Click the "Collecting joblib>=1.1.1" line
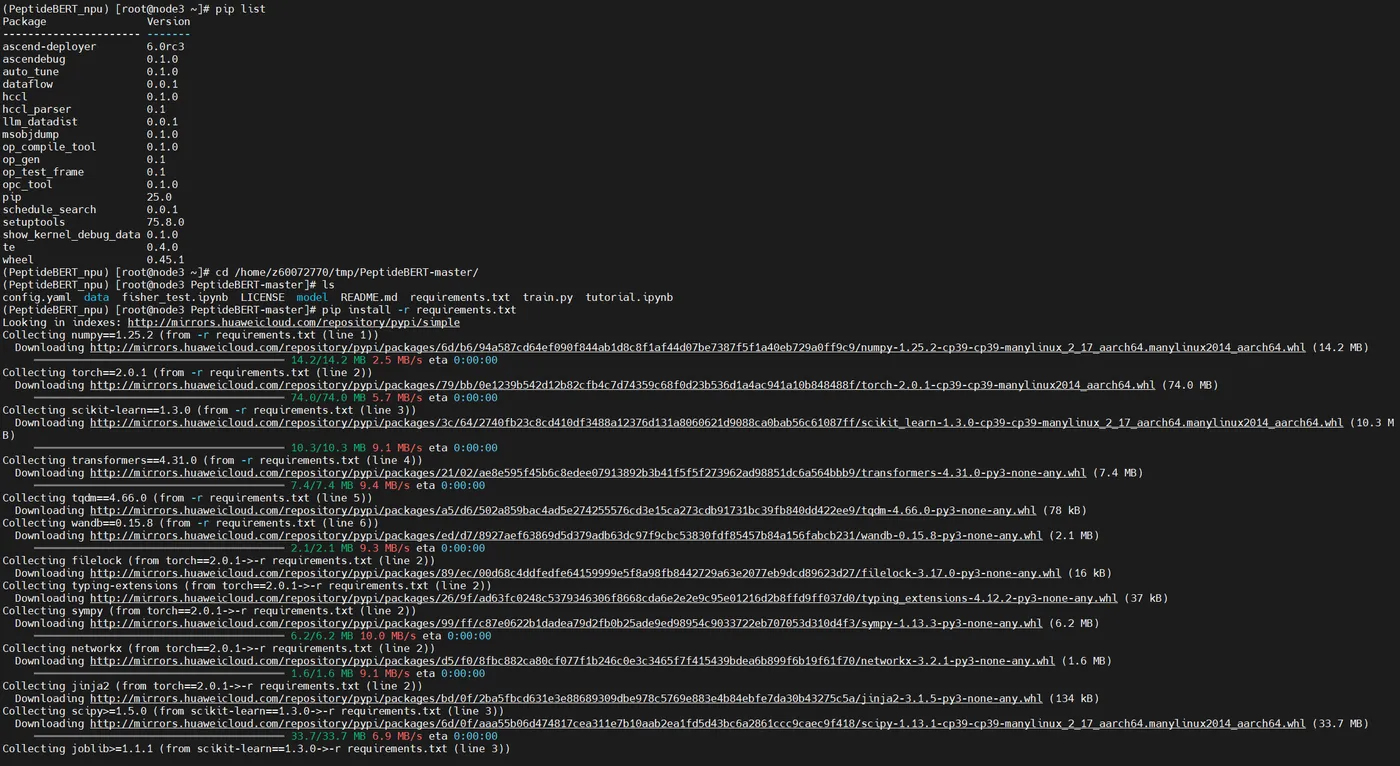Viewport: 1400px width, 766px height. (x=256, y=748)
